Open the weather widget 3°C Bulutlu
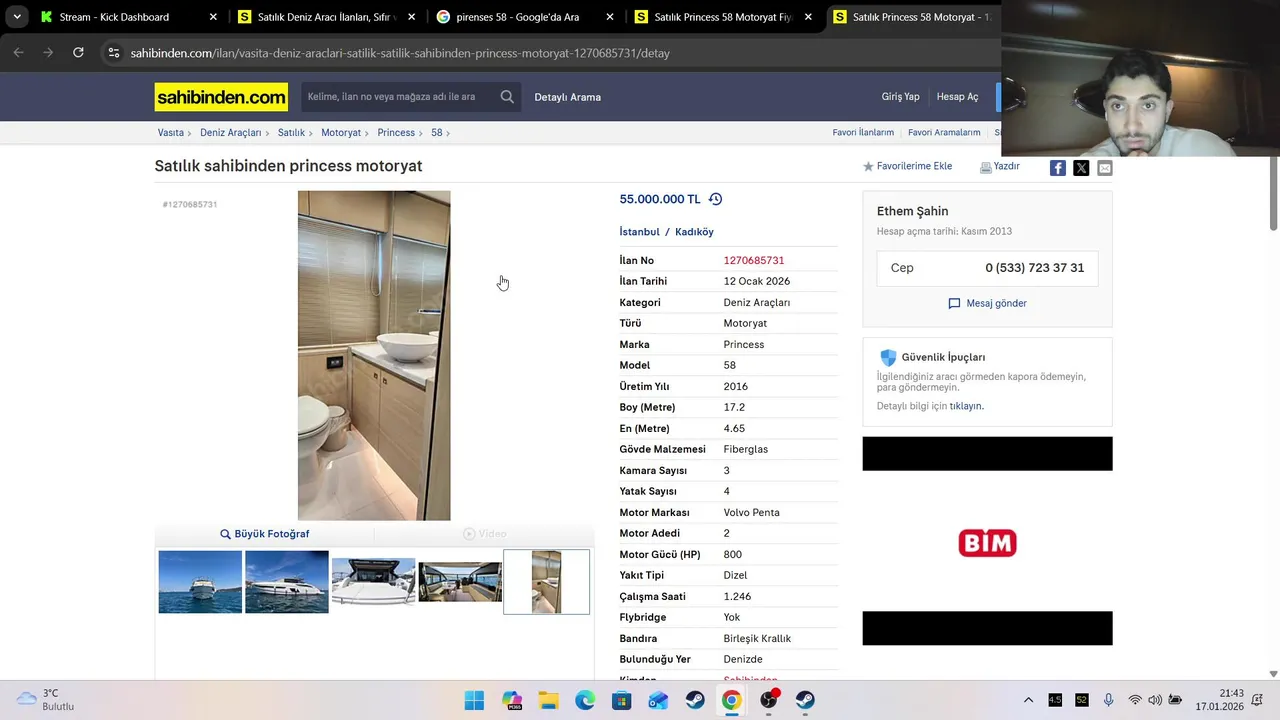This screenshot has height=720, width=1280. pos(46,700)
